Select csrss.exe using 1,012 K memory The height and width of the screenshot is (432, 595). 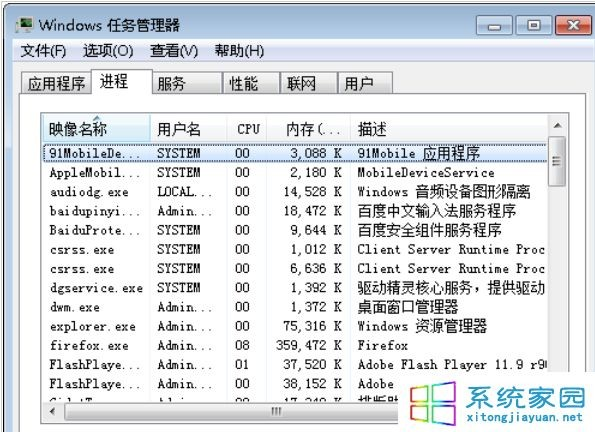coord(295,249)
